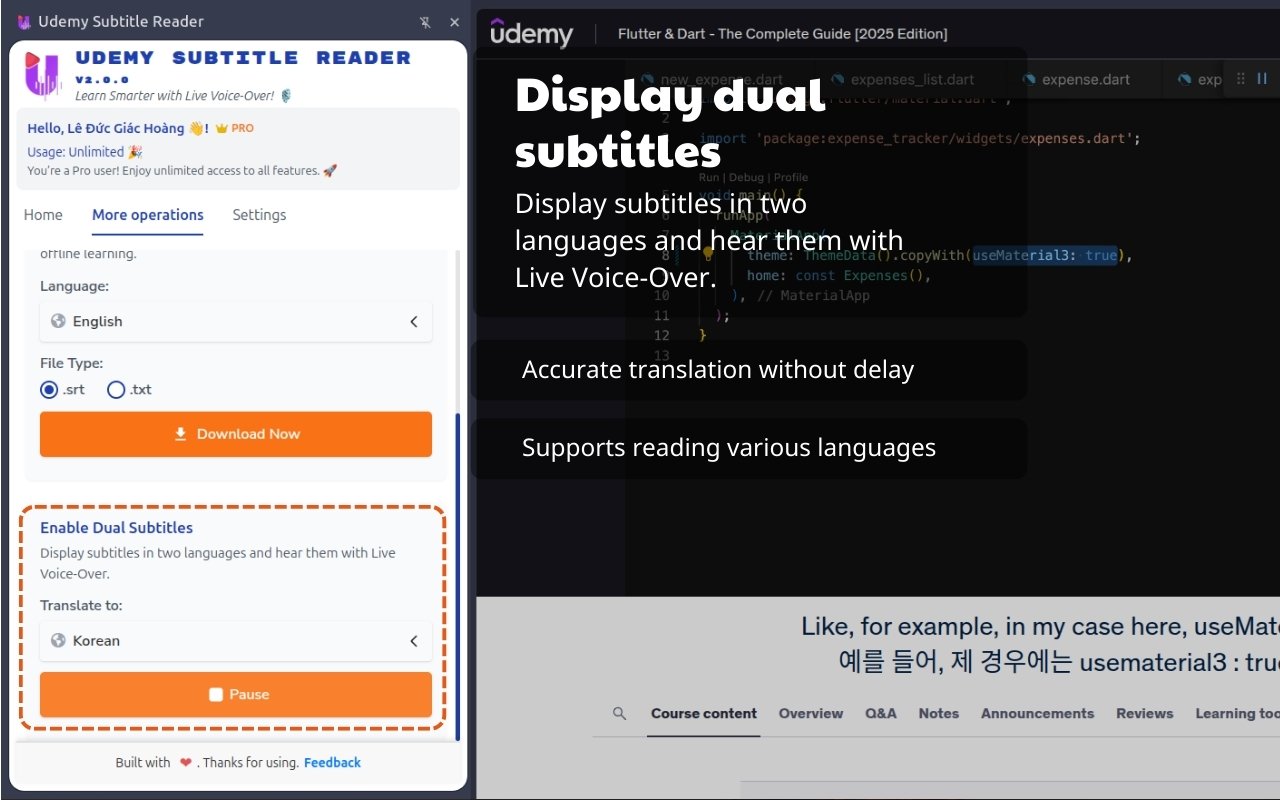1280x800 pixels.
Task: Select the More operations tab
Action: (148, 215)
